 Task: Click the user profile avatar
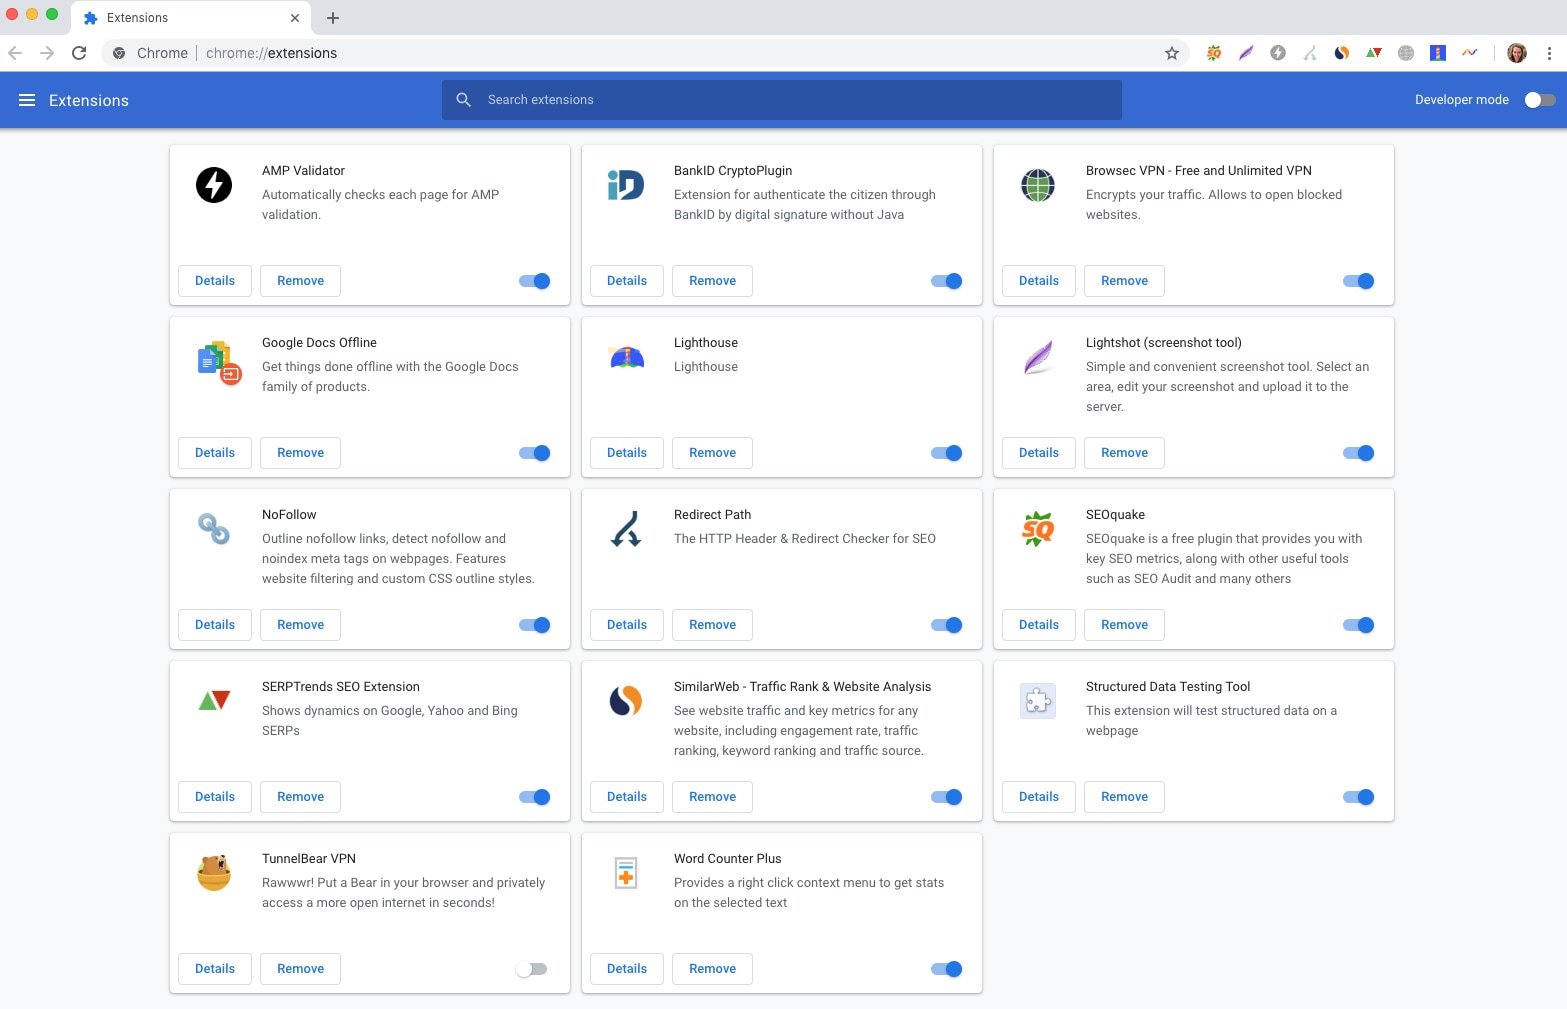pos(1517,53)
